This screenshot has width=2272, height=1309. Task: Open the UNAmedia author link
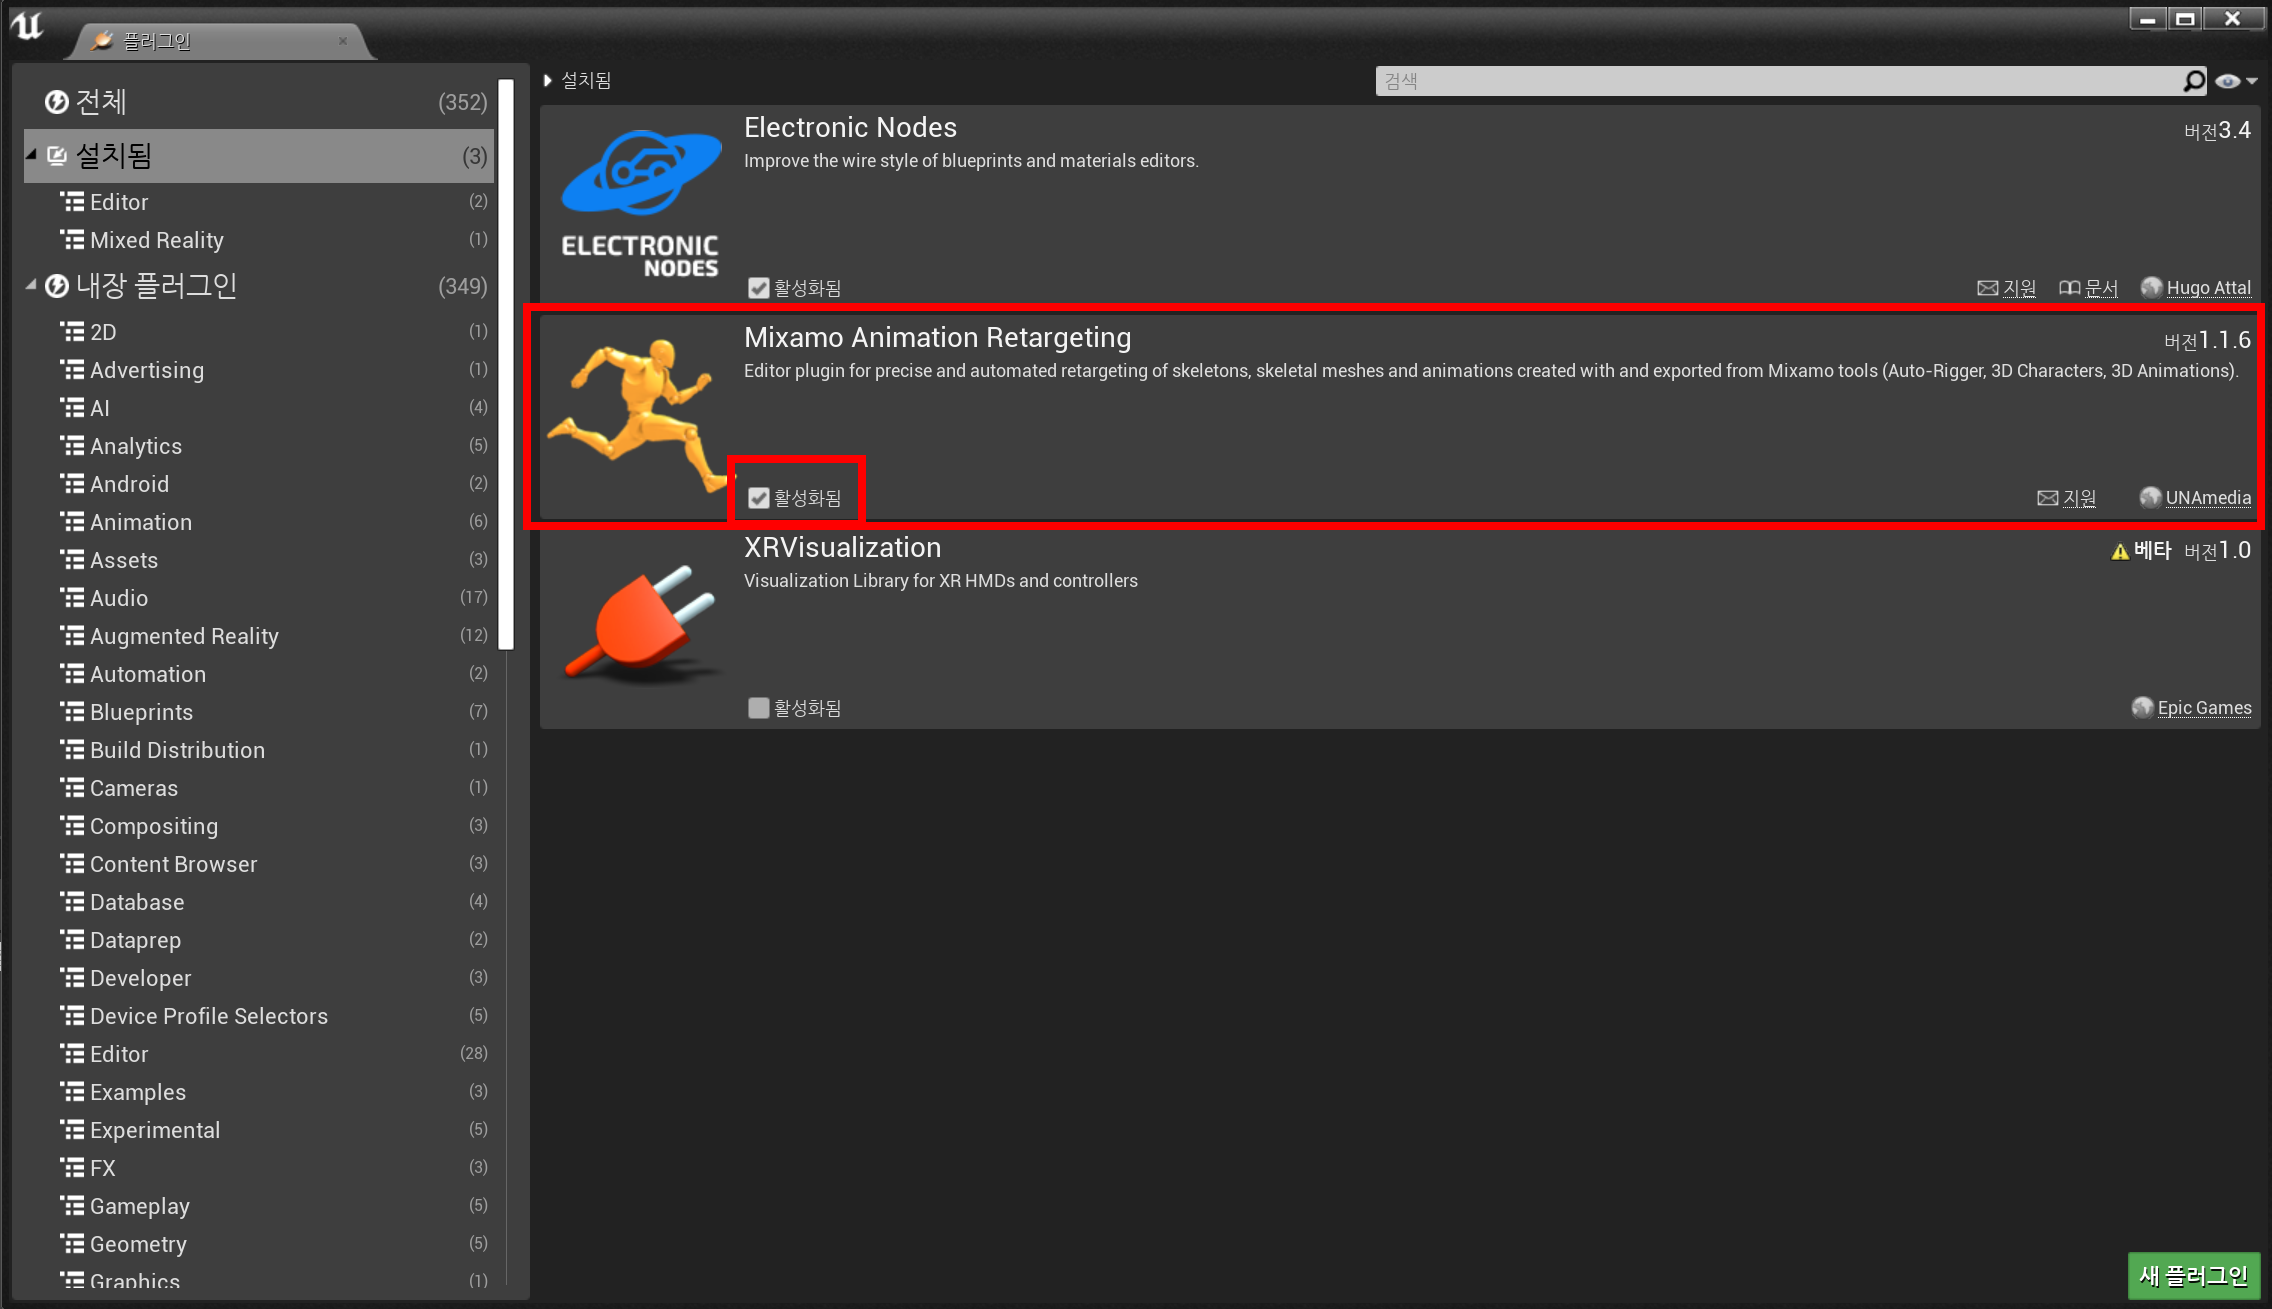(x=2208, y=498)
